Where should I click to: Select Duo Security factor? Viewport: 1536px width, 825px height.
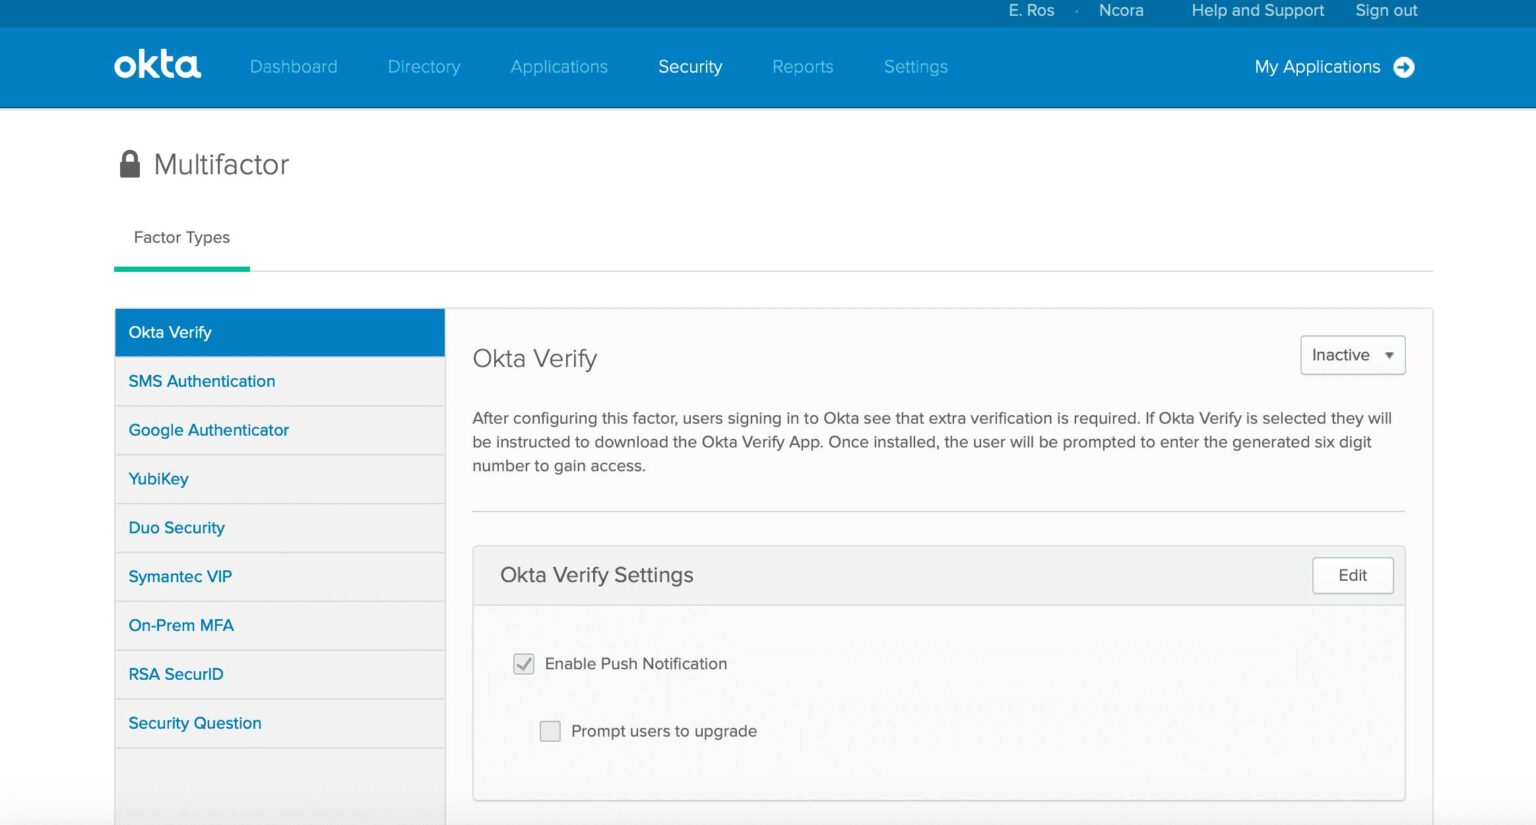(177, 528)
